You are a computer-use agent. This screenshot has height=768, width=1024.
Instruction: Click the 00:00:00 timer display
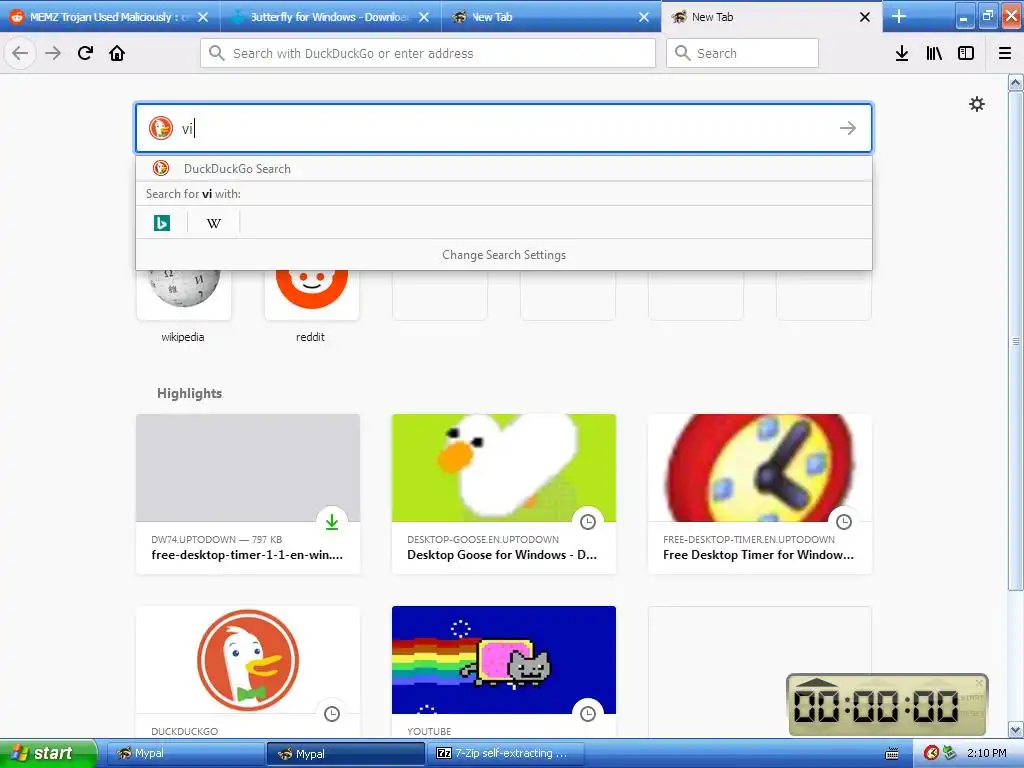coord(875,707)
